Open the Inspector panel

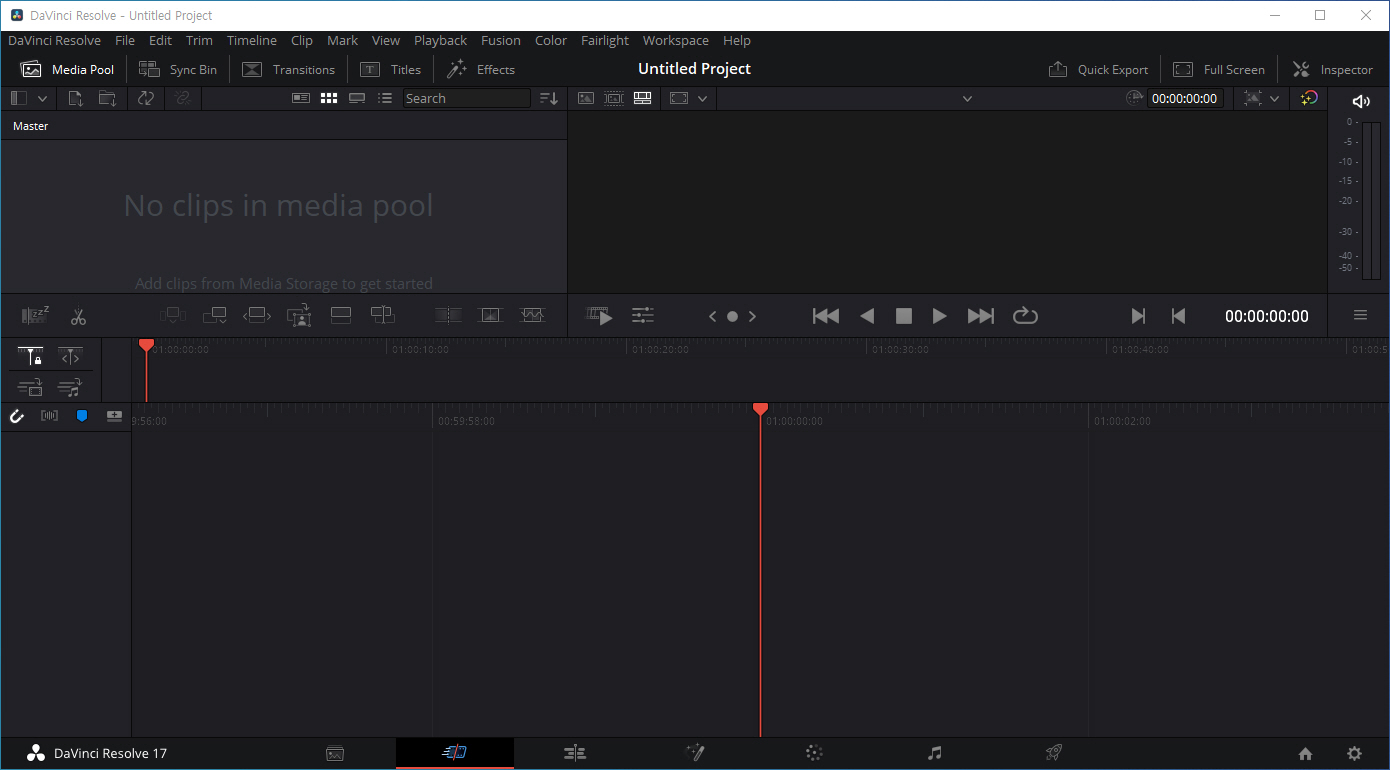(1333, 69)
